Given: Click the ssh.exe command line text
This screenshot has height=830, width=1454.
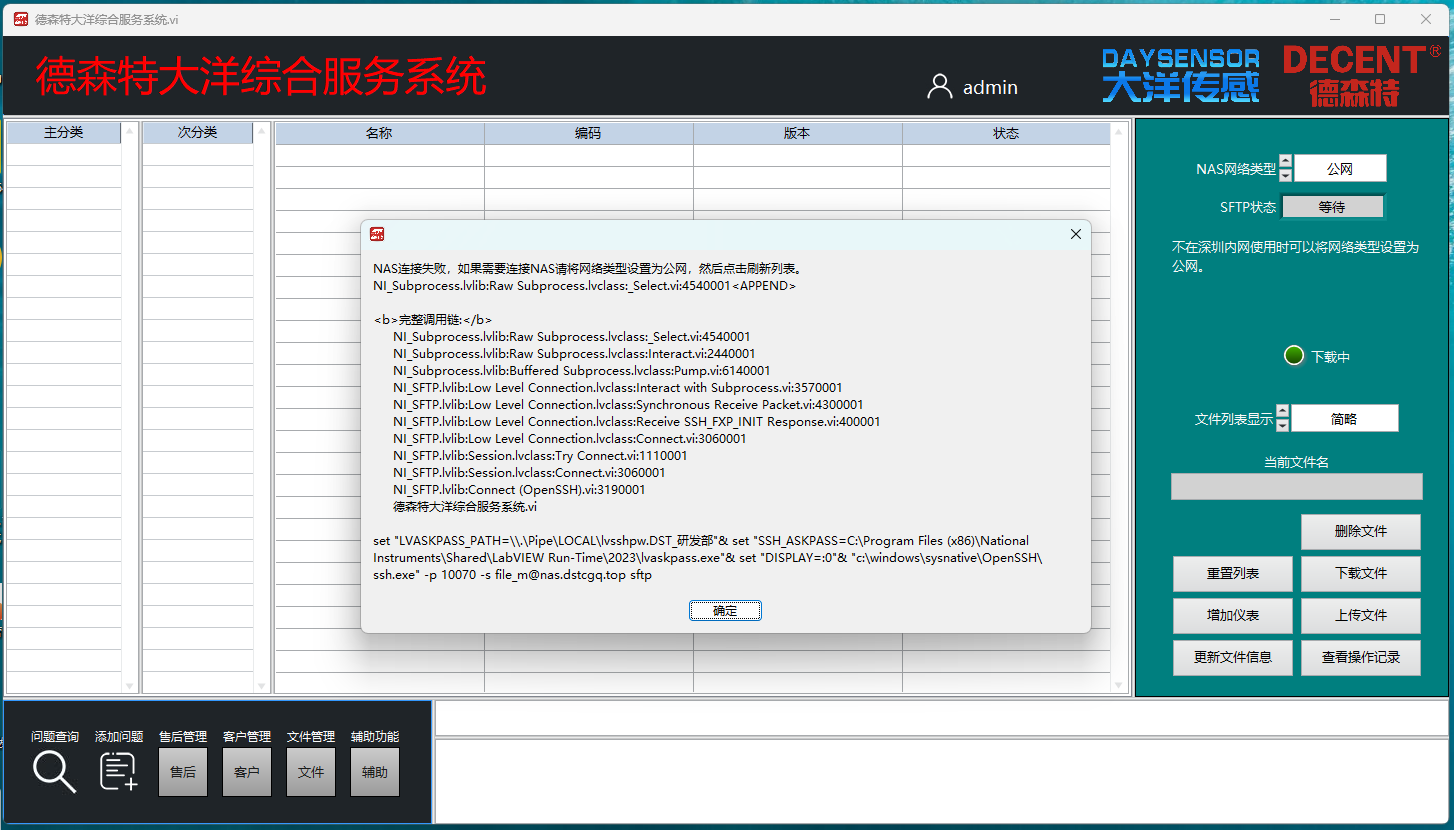Looking at the screenshot, I should 708,558.
